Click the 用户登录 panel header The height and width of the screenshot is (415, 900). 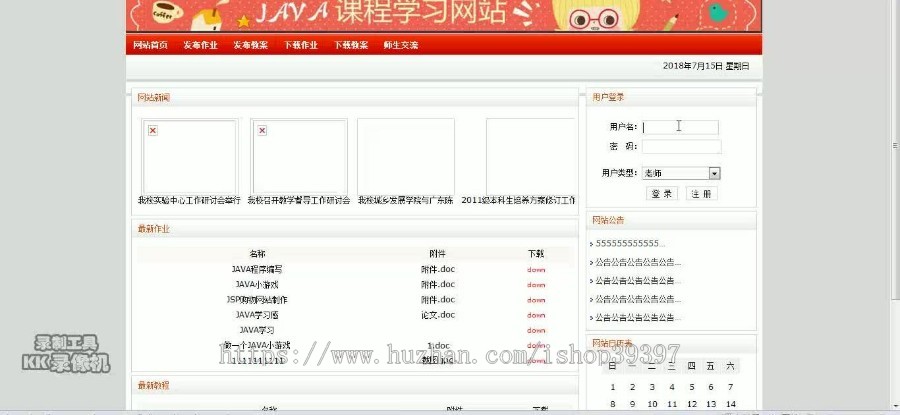(608, 97)
